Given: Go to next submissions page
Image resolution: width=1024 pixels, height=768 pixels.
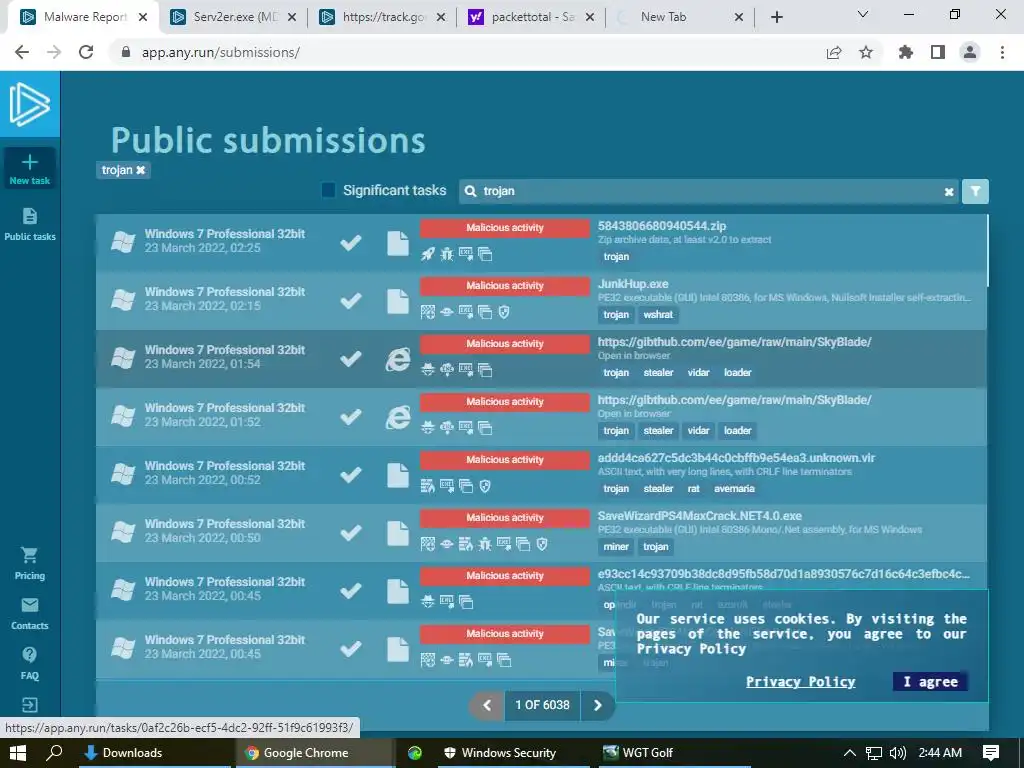Looking at the screenshot, I should coord(597,705).
